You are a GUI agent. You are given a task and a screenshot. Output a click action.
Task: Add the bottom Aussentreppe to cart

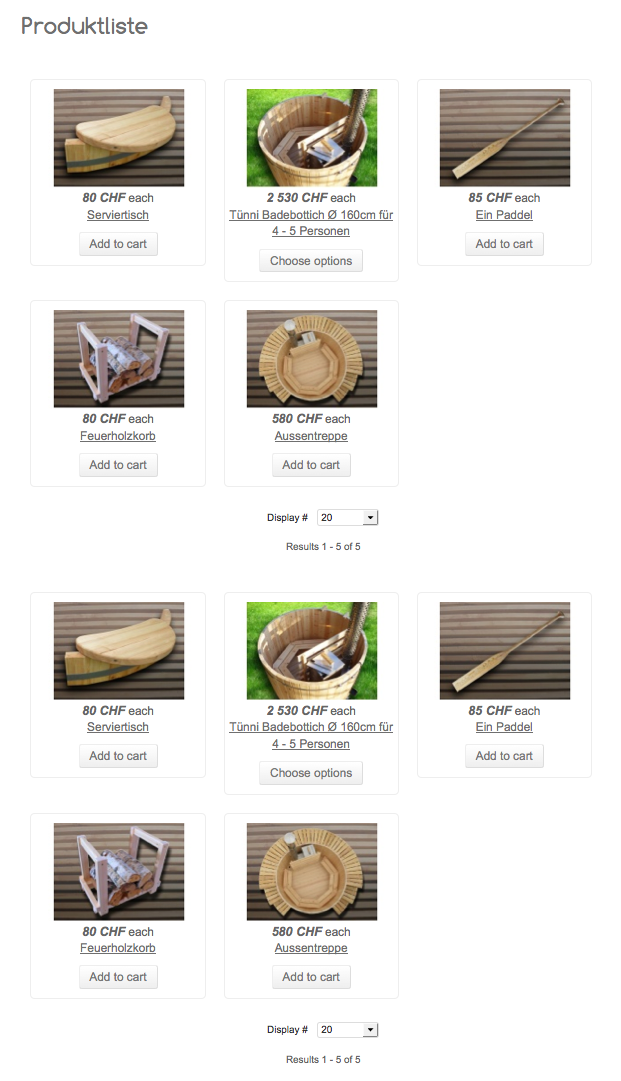point(311,977)
